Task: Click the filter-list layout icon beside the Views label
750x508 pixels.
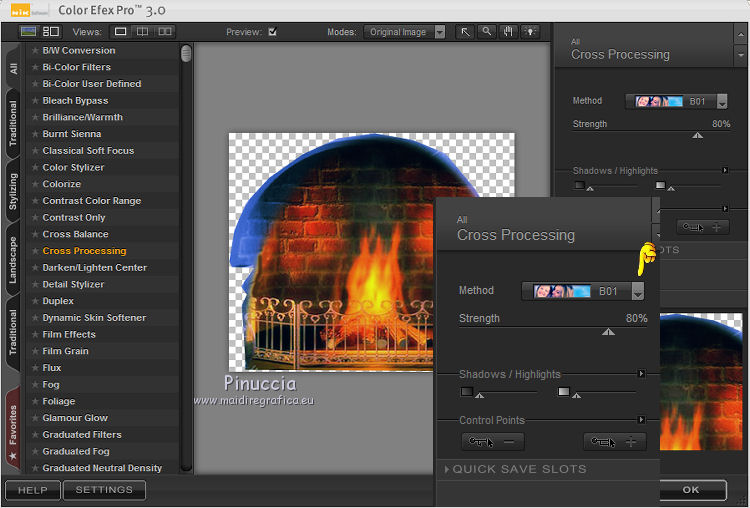Action: [x=51, y=32]
